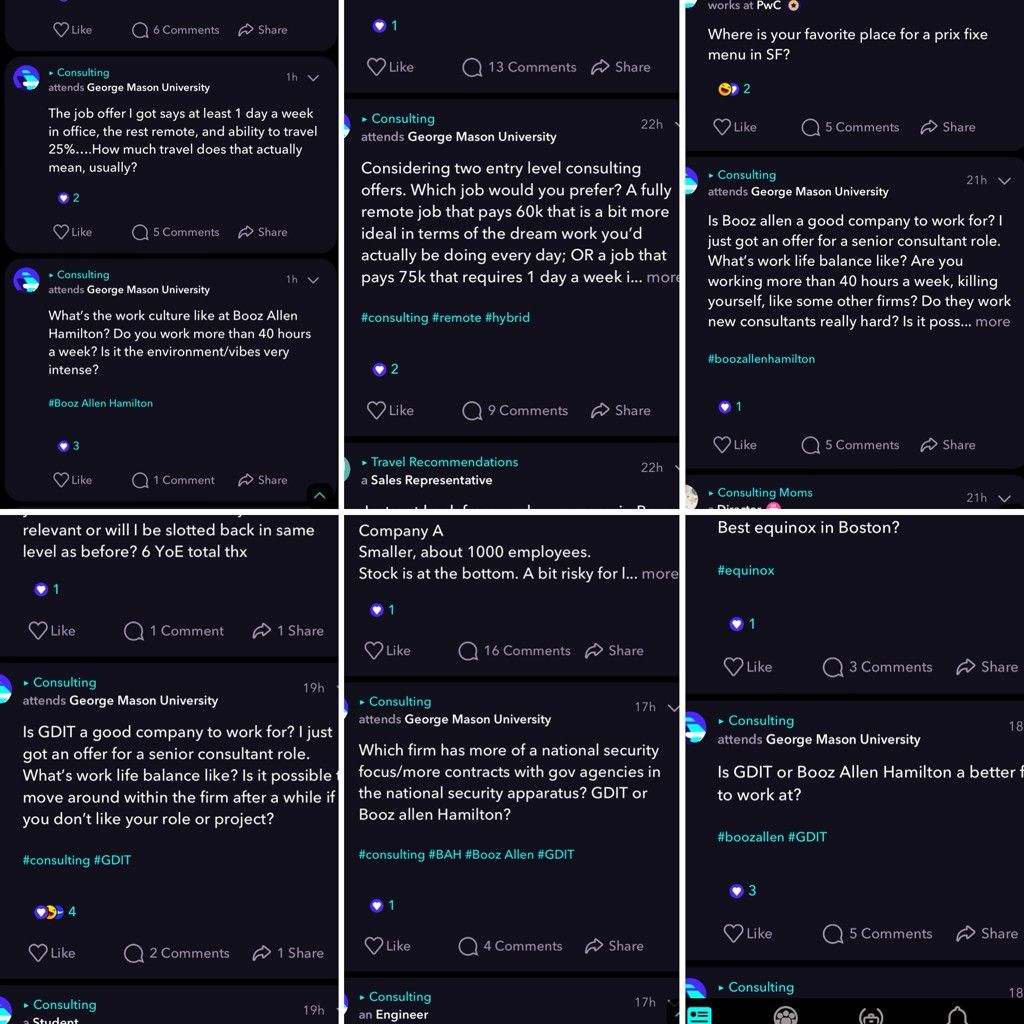Open the Travel Recommendations bowl

point(444,462)
